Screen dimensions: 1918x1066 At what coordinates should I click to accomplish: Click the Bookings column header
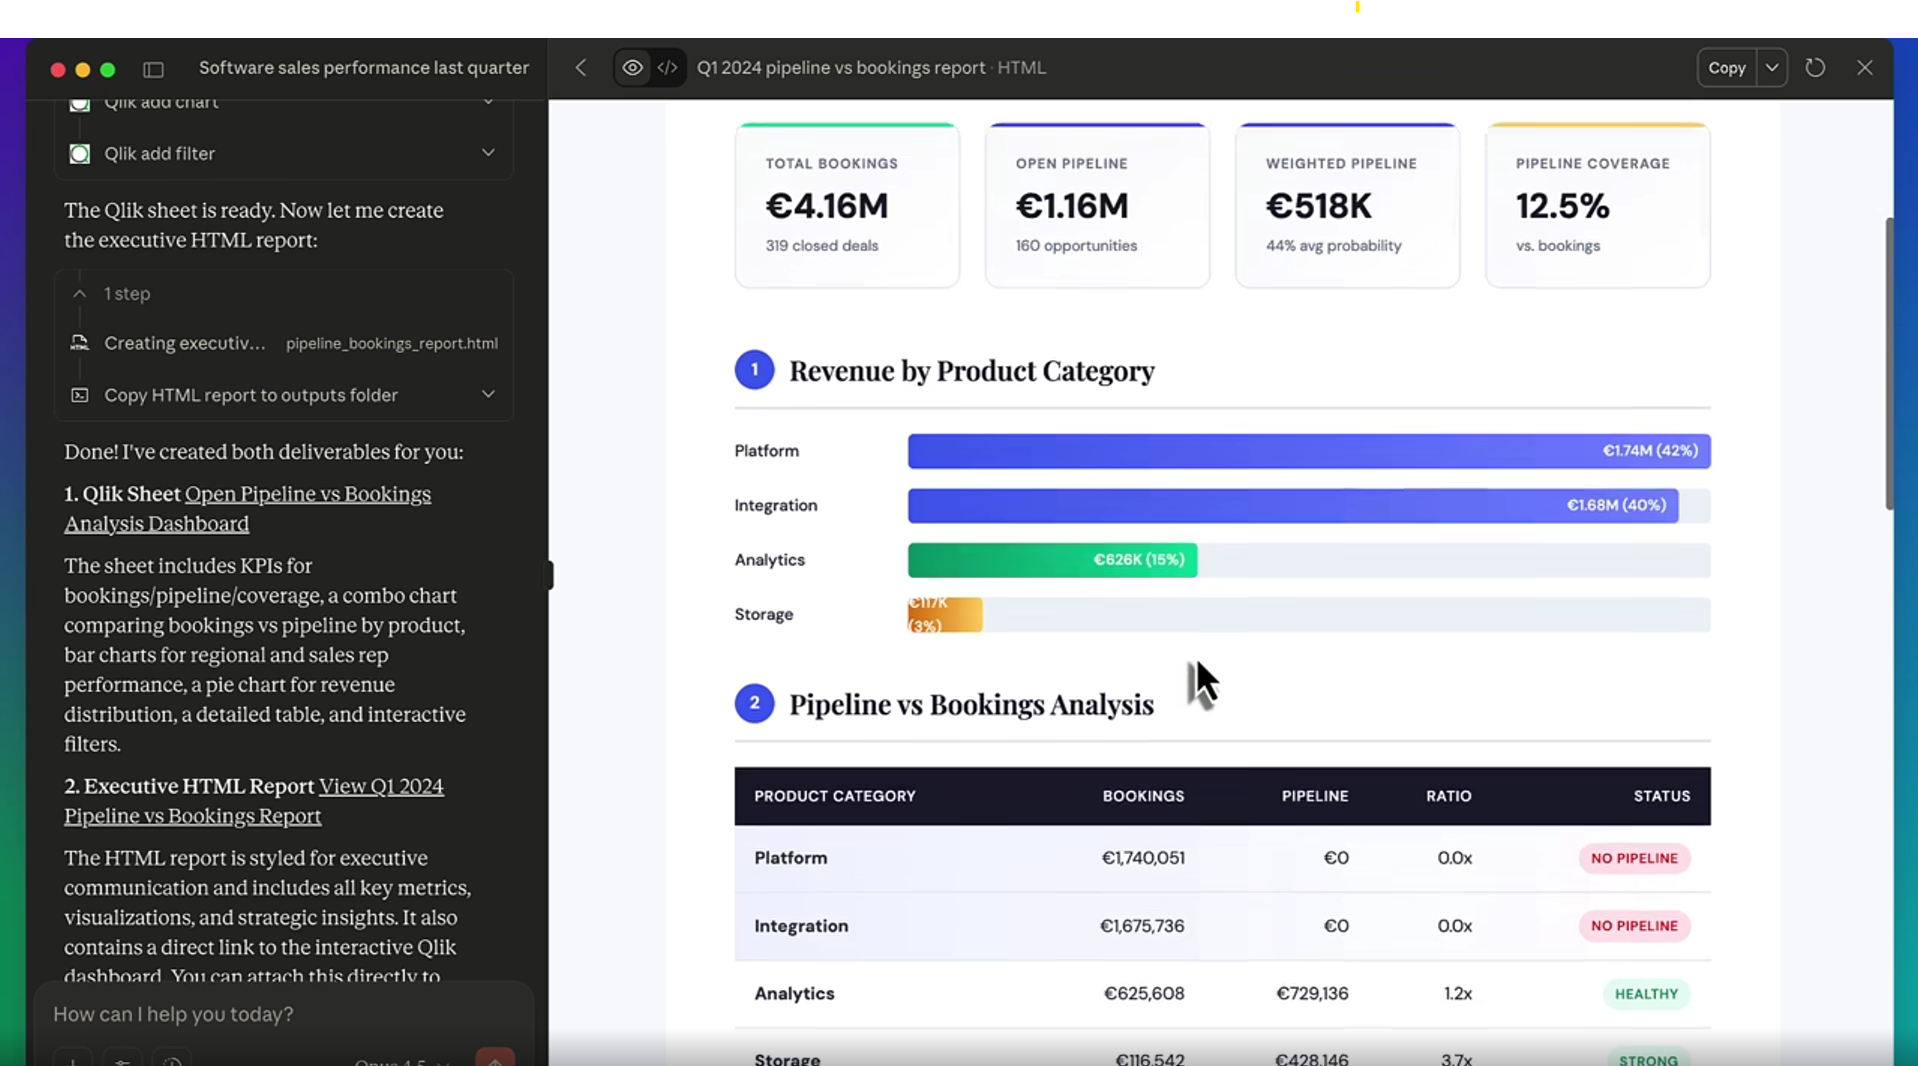click(1143, 796)
